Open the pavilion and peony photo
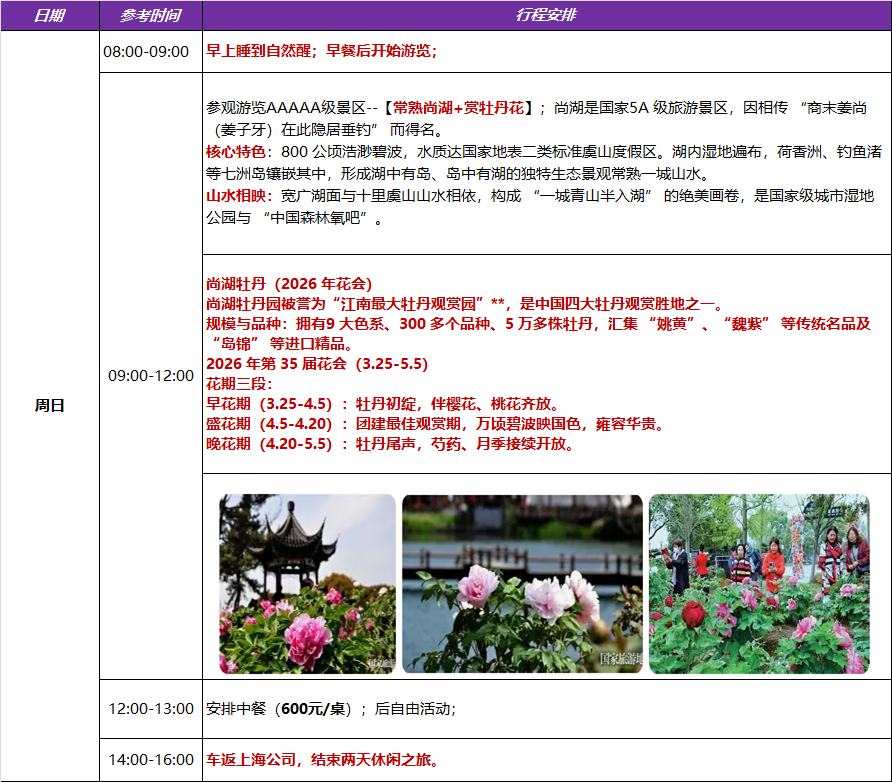 pos(308,583)
